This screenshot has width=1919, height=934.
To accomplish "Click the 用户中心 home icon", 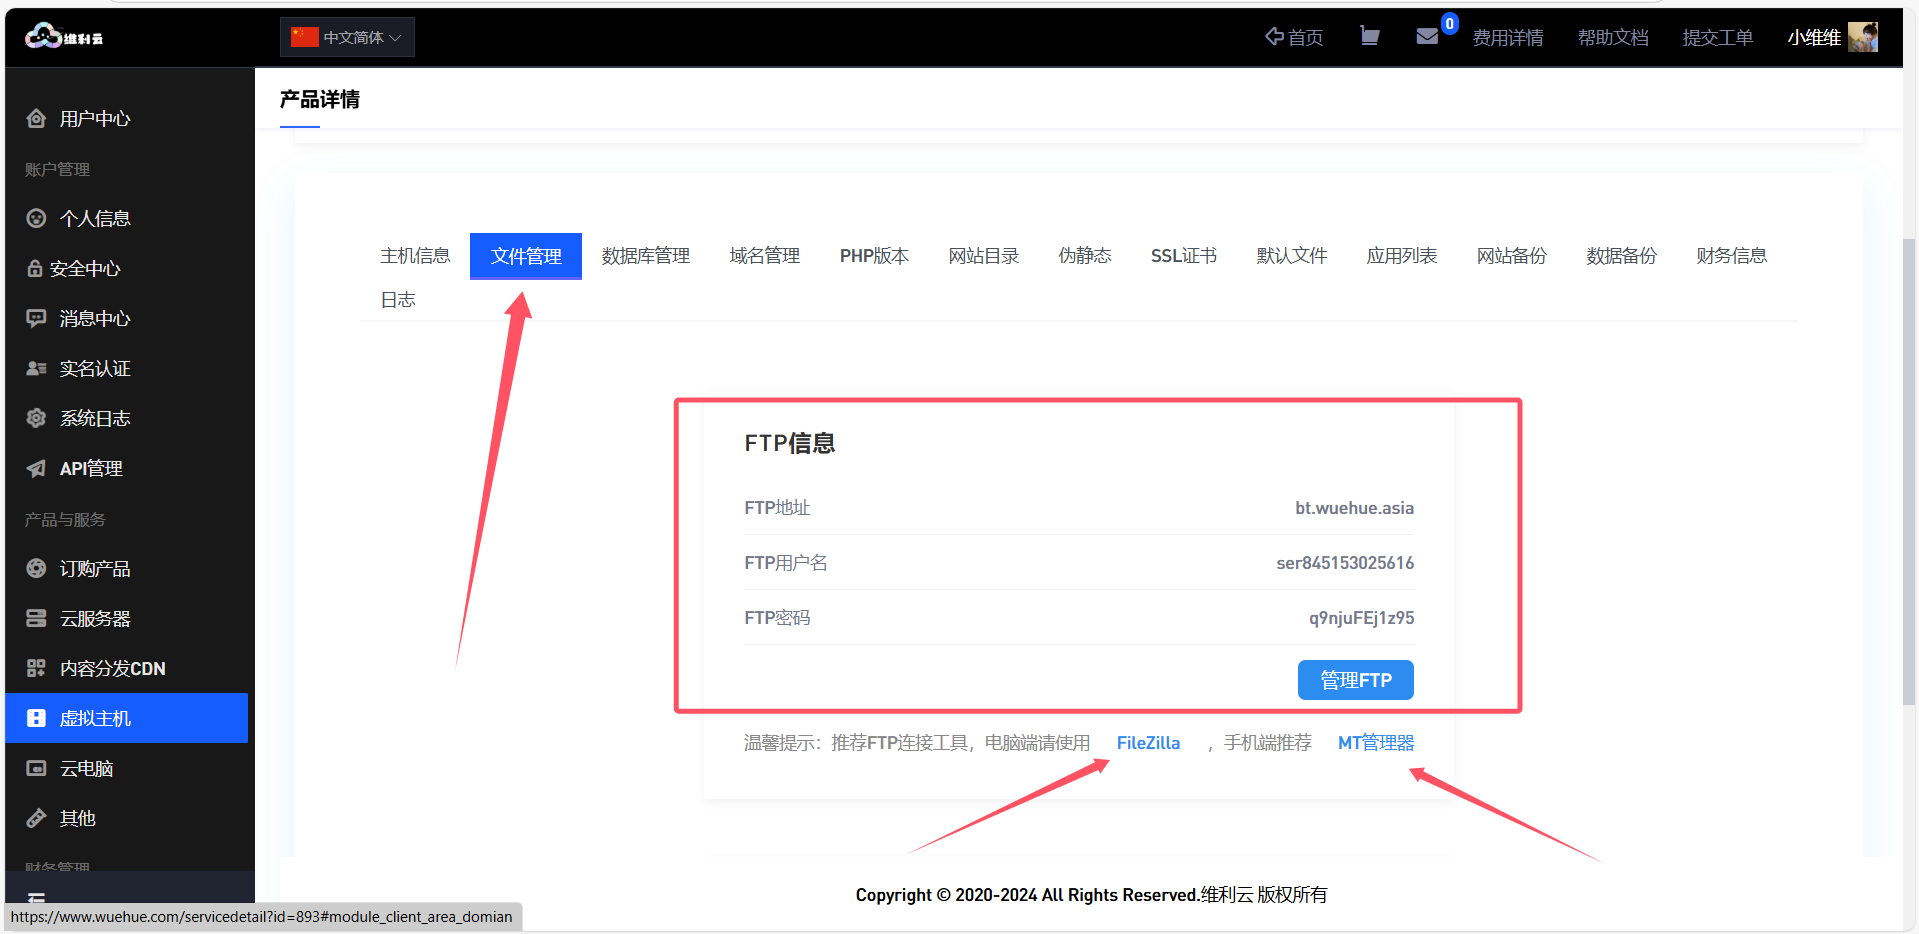I will point(36,118).
